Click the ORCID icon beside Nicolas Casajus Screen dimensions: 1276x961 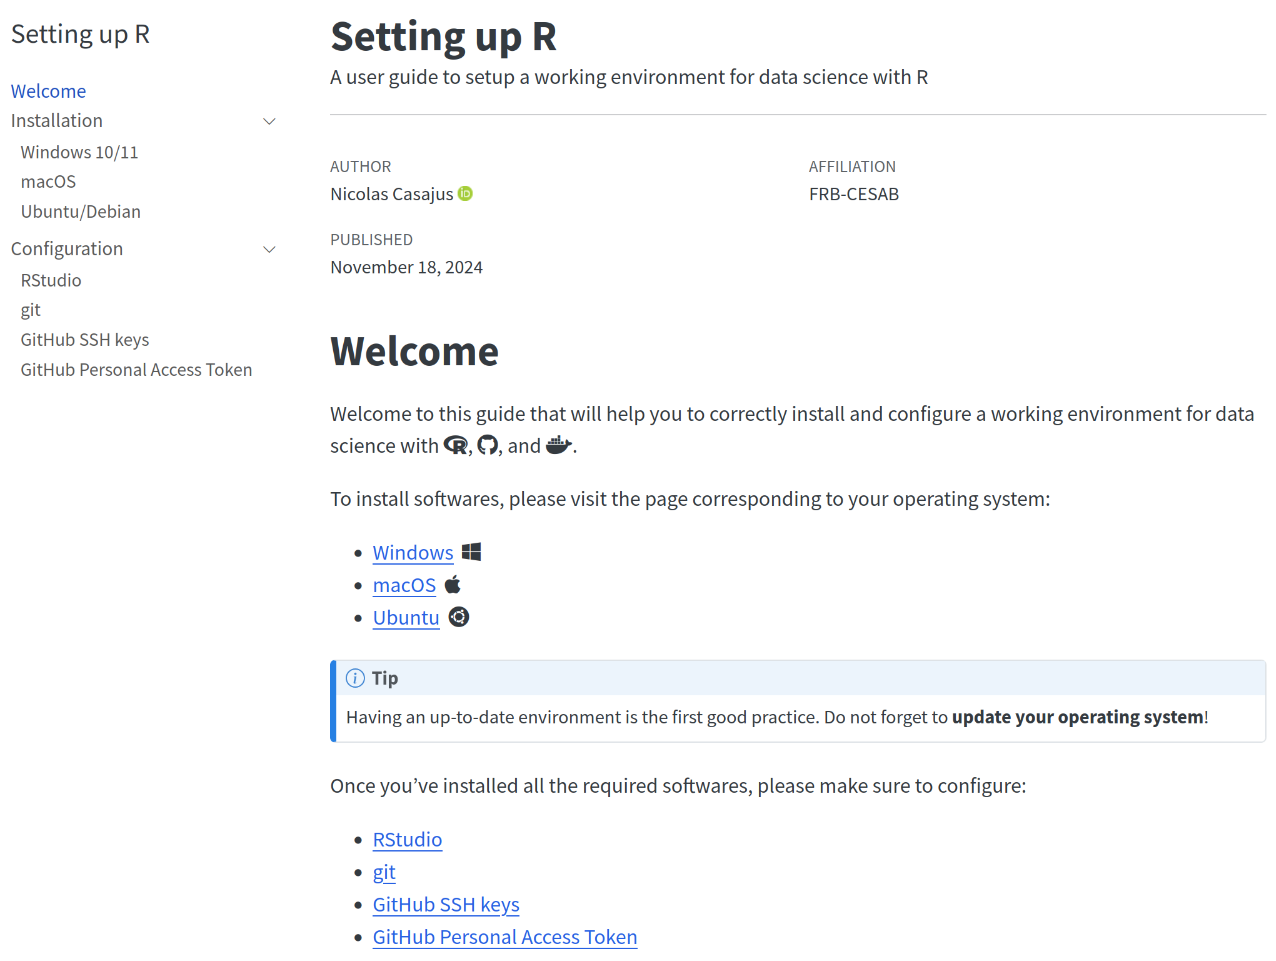(465, 194)
